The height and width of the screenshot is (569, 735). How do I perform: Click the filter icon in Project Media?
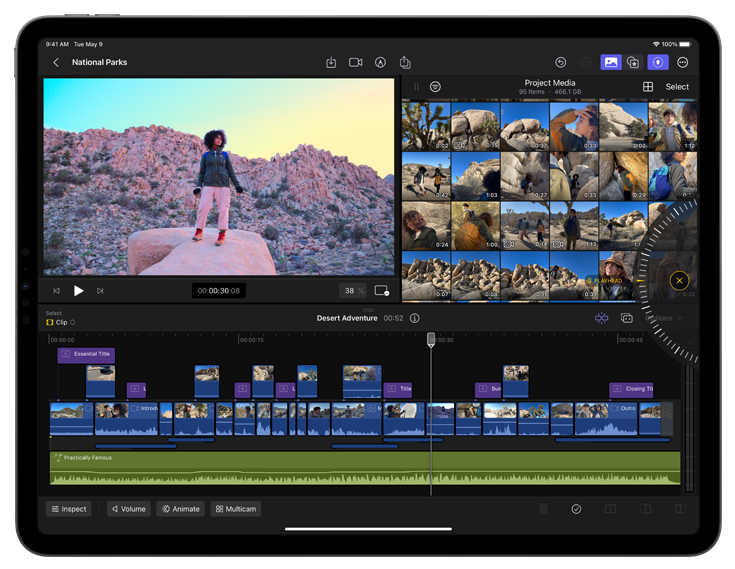(x=436, y=87)
